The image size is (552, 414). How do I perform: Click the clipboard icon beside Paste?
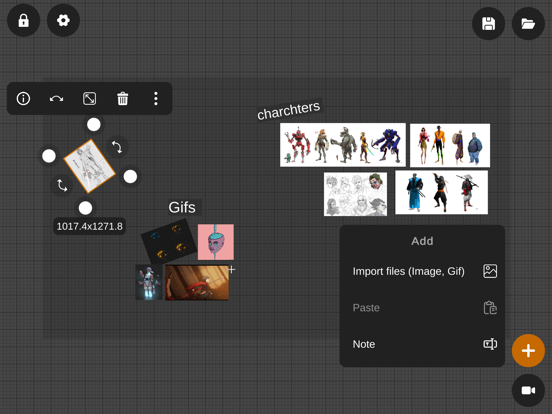490,308
